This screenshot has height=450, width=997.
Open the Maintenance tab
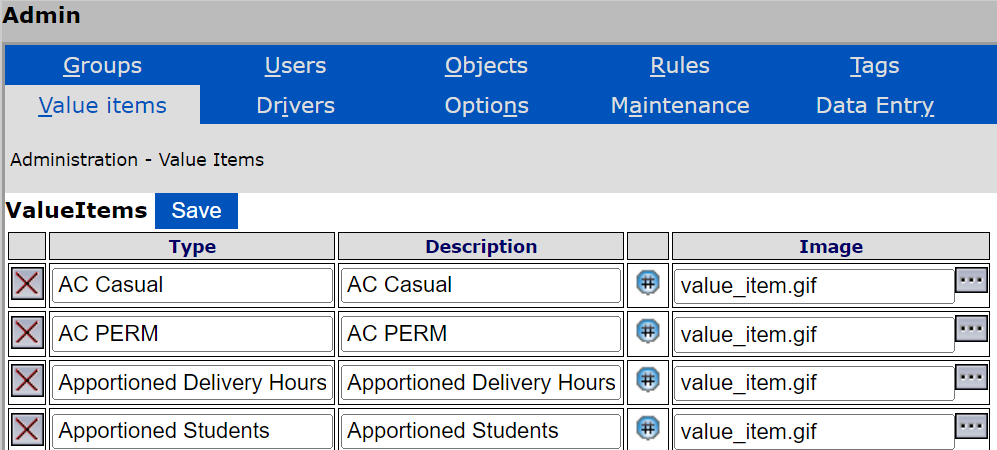tap(680, 105)
